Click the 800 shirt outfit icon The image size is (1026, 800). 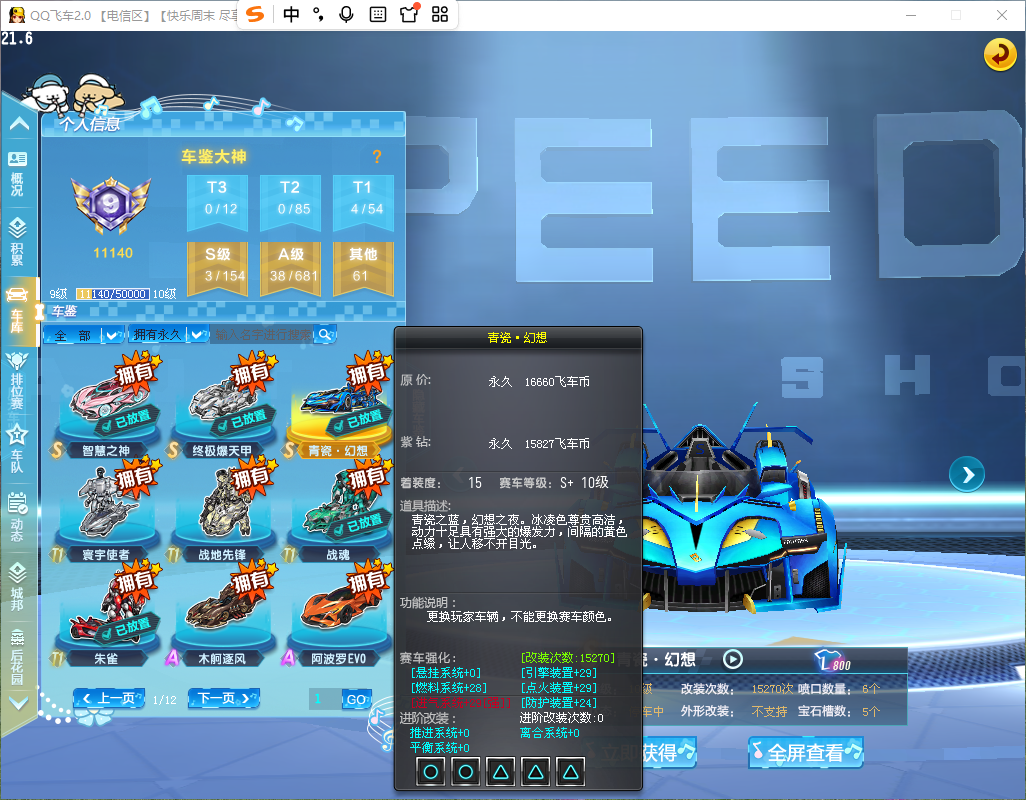point(832,661)
